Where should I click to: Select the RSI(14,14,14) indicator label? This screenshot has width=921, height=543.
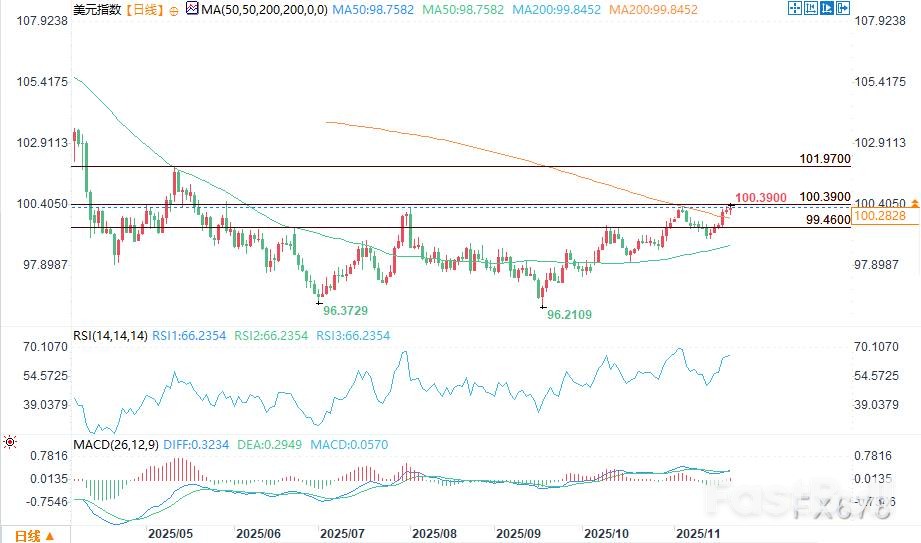tap(111, 337)
